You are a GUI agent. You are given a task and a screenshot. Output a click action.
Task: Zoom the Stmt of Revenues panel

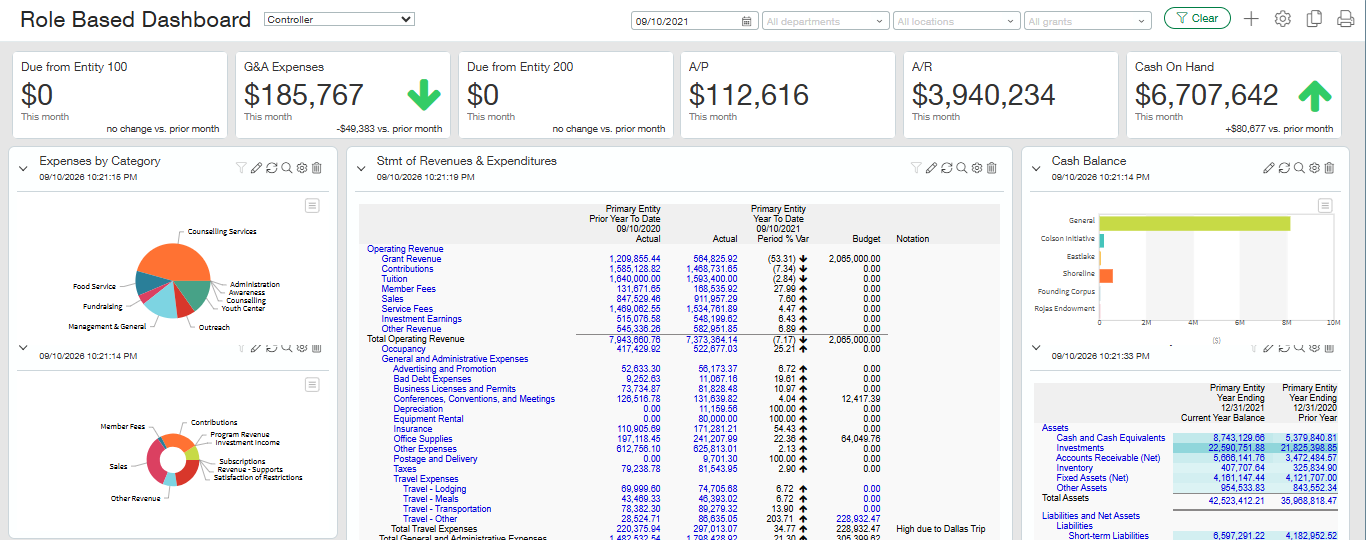pyautogui.click(x=961, y=168)
